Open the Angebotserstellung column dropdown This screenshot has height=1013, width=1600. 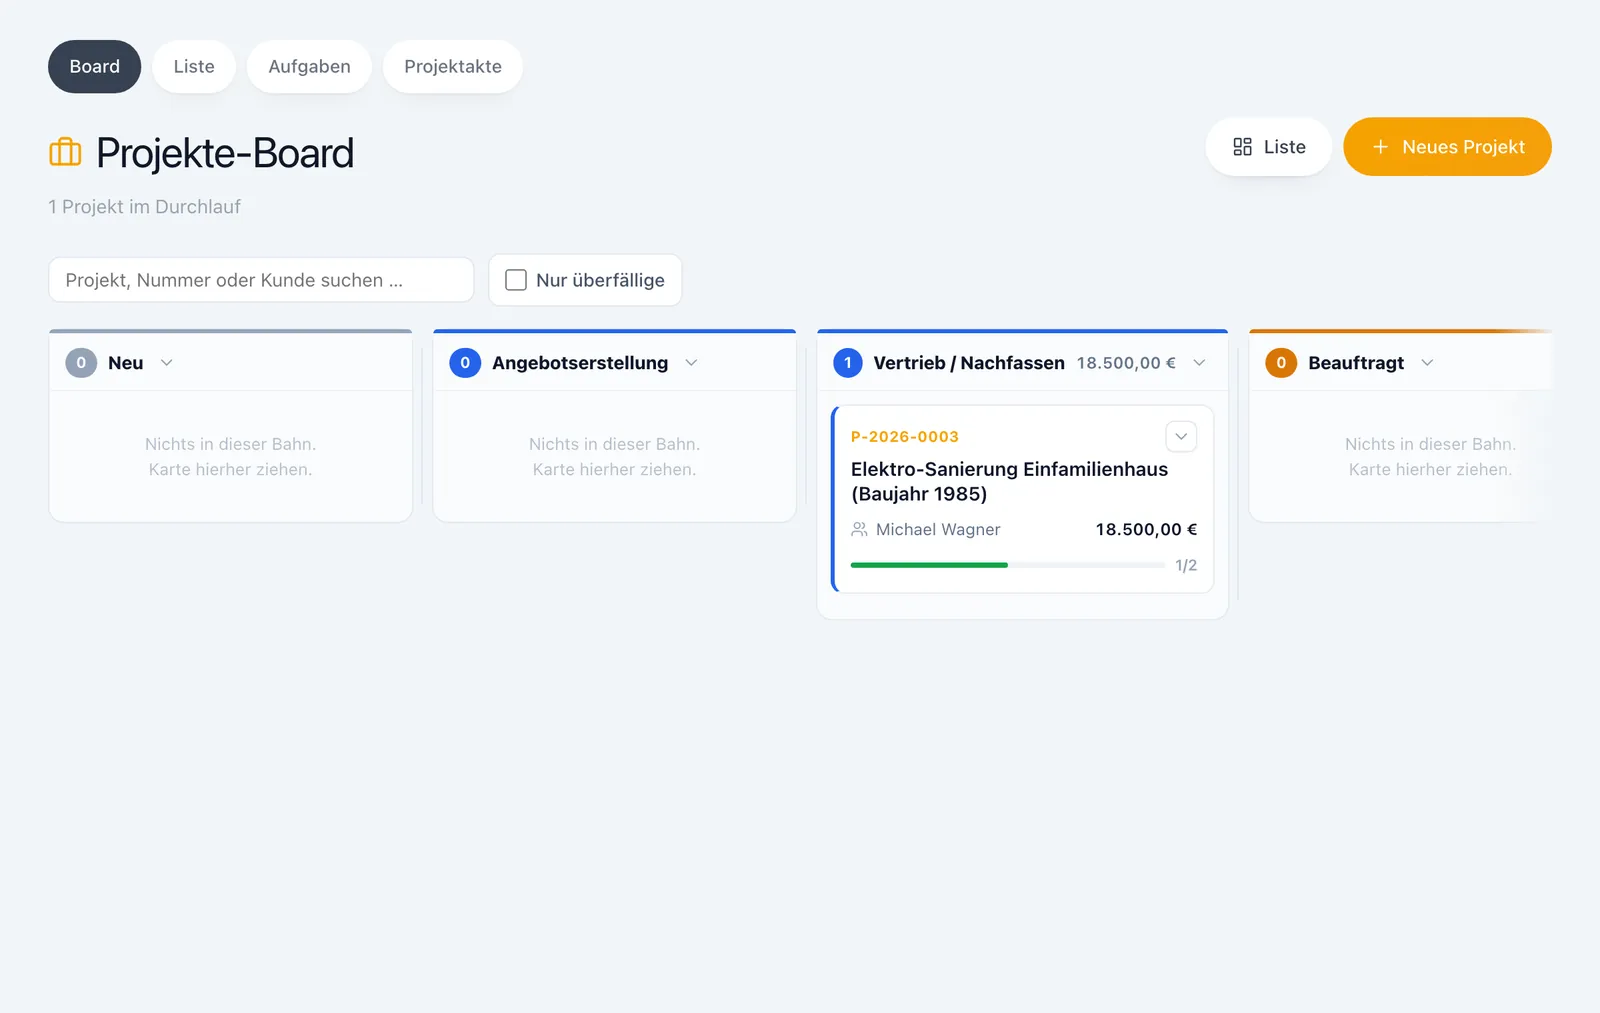(x=691, y=363)
